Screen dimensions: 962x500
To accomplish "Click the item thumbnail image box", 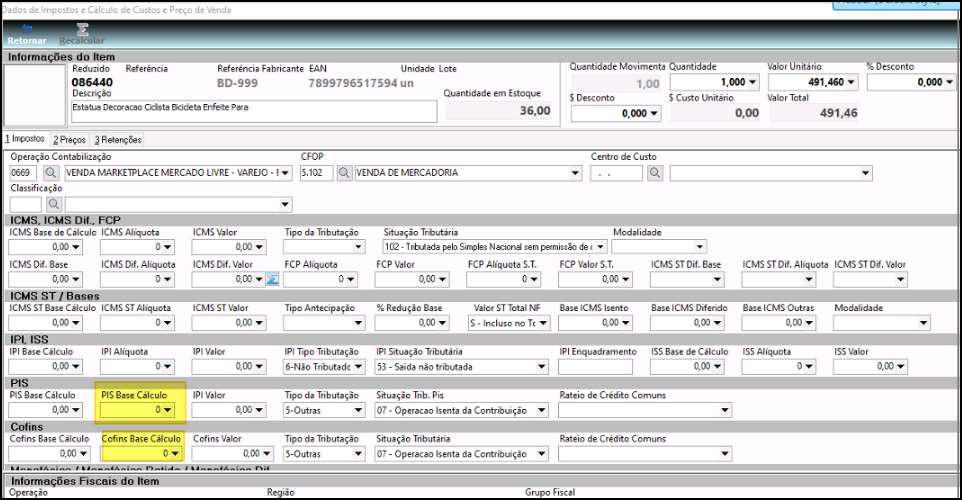I will (34, 95).
